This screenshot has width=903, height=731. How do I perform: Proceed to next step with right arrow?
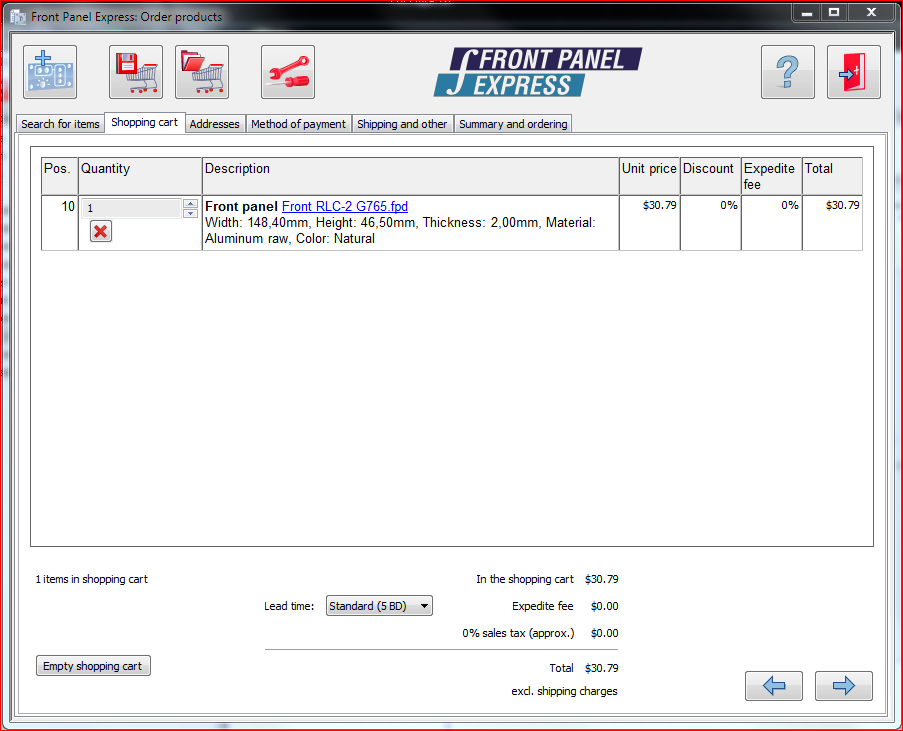pyautogui.click(x=844, y=685)
